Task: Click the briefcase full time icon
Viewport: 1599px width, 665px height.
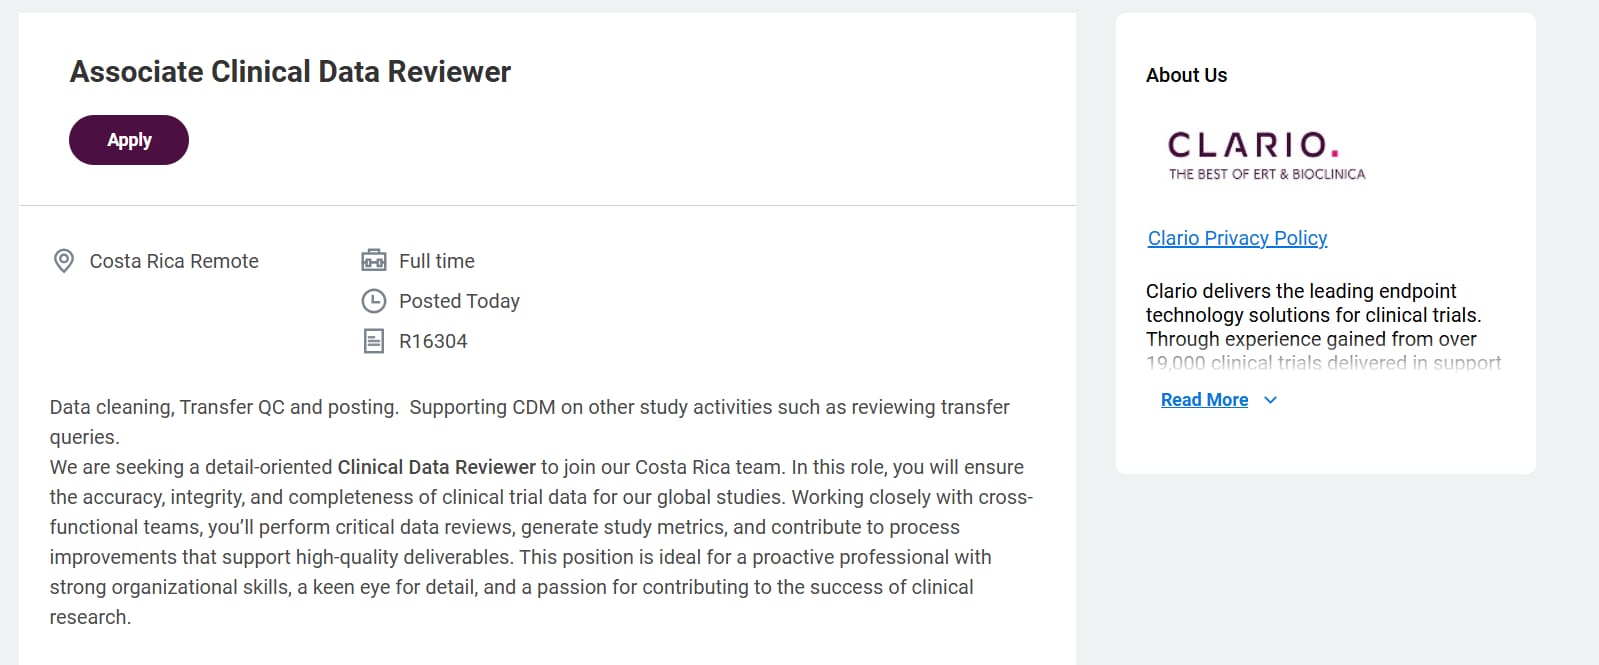Action: [373, 261]
